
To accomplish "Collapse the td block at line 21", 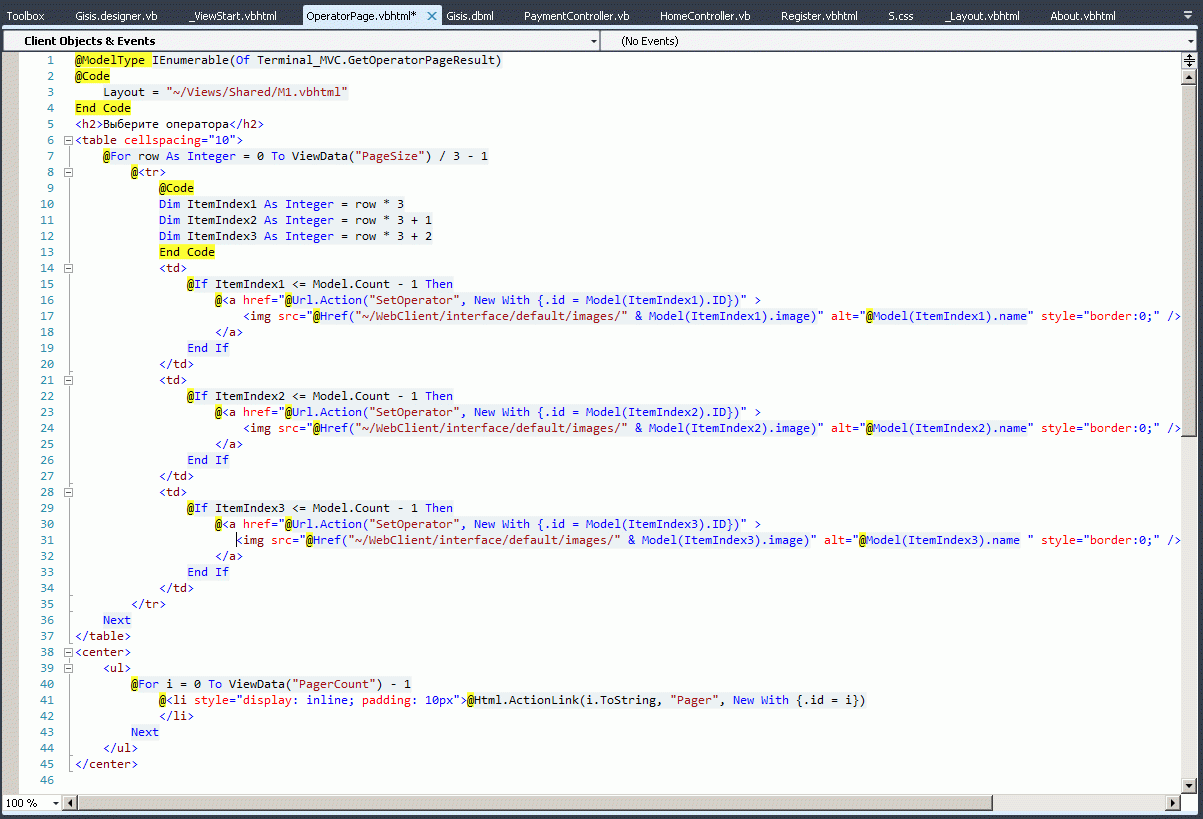I will pyautogui.click(x=68, y=380).
